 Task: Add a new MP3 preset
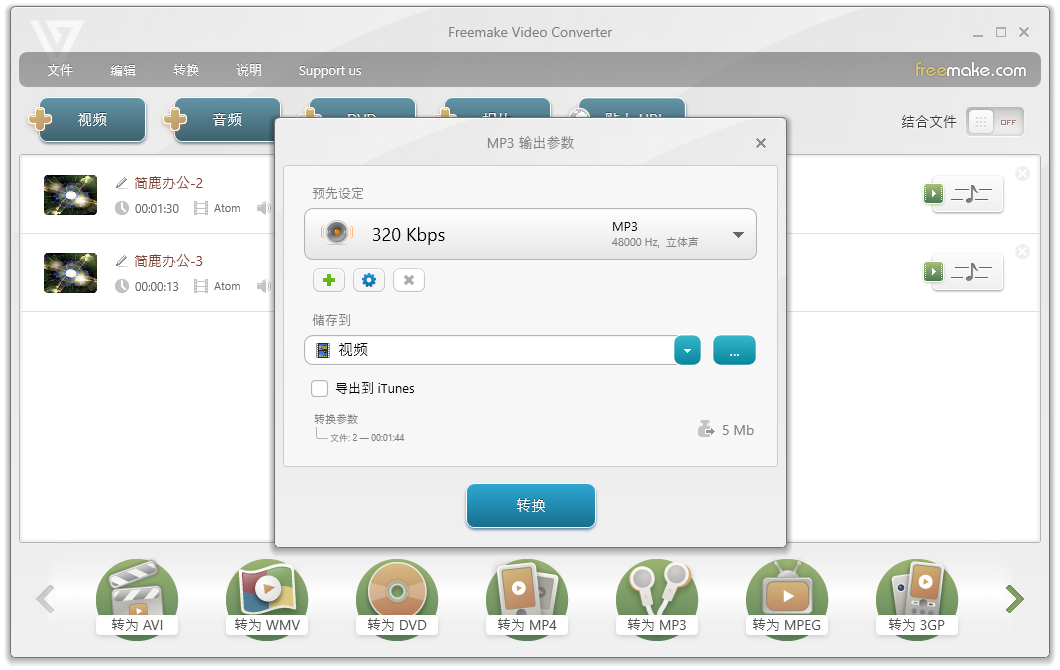pyautogui.click(x=329, y=280)
